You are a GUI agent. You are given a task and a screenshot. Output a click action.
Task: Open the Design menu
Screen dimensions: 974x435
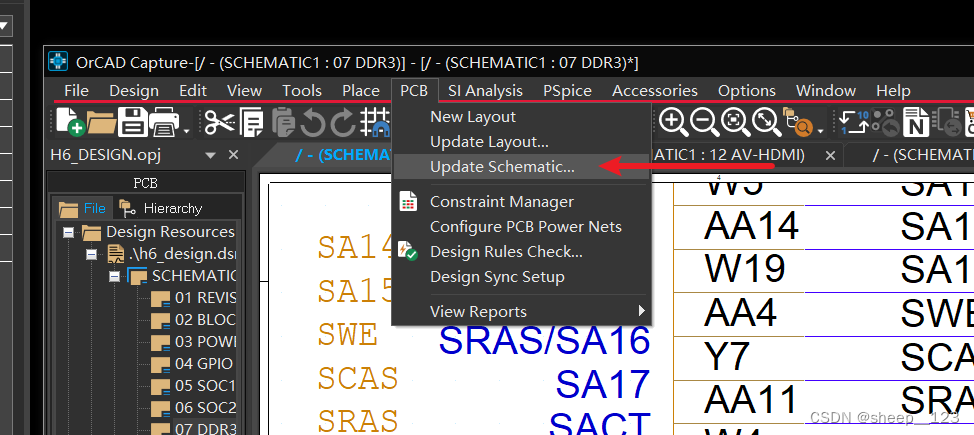click(134, 91)
